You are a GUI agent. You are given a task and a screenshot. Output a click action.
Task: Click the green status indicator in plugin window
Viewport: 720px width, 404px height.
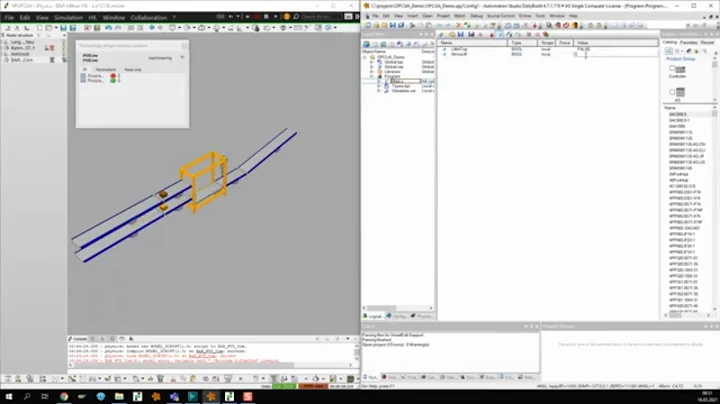(113, 81)
